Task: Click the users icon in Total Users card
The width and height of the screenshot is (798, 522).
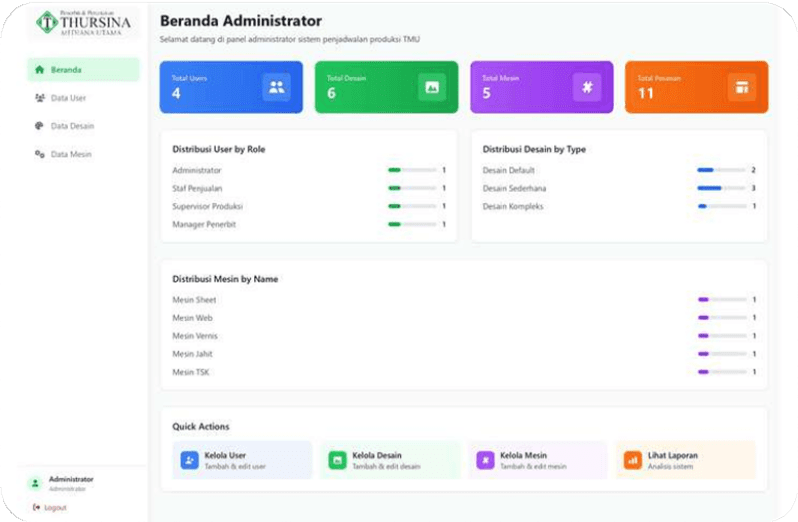Action: 276,87
